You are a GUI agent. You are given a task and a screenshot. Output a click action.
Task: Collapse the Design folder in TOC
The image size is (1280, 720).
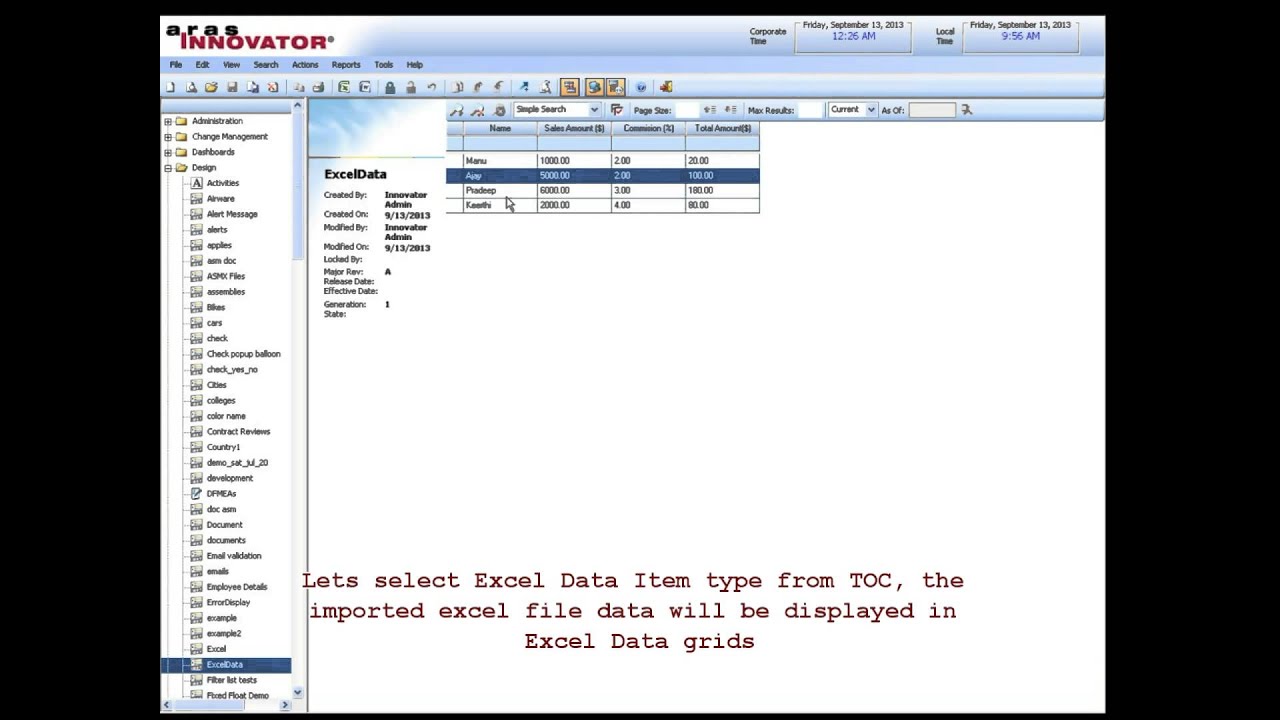click(168, 168)
